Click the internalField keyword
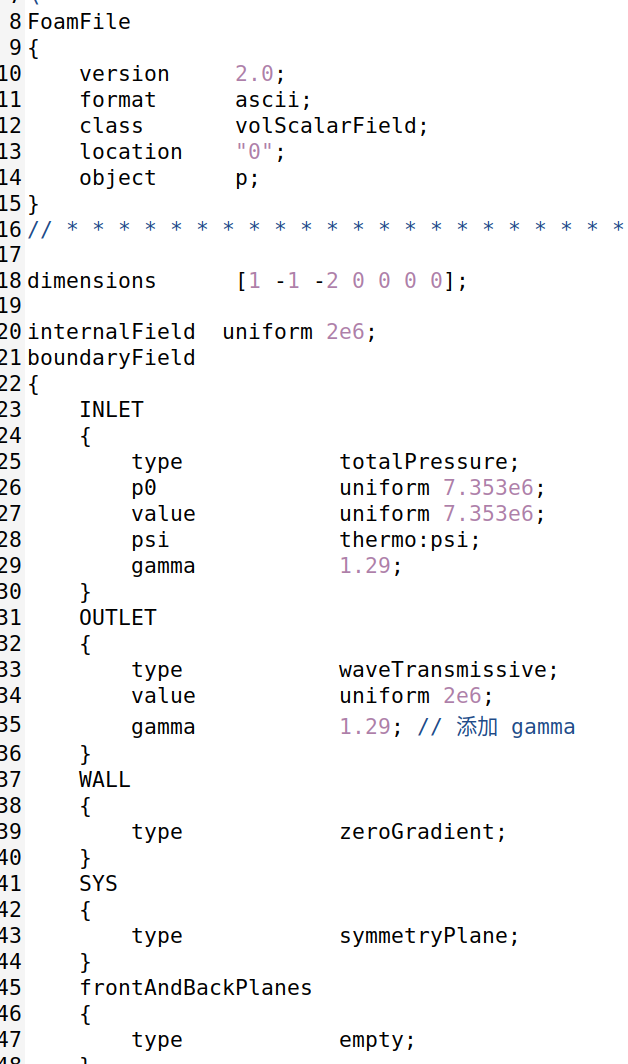 111,332
